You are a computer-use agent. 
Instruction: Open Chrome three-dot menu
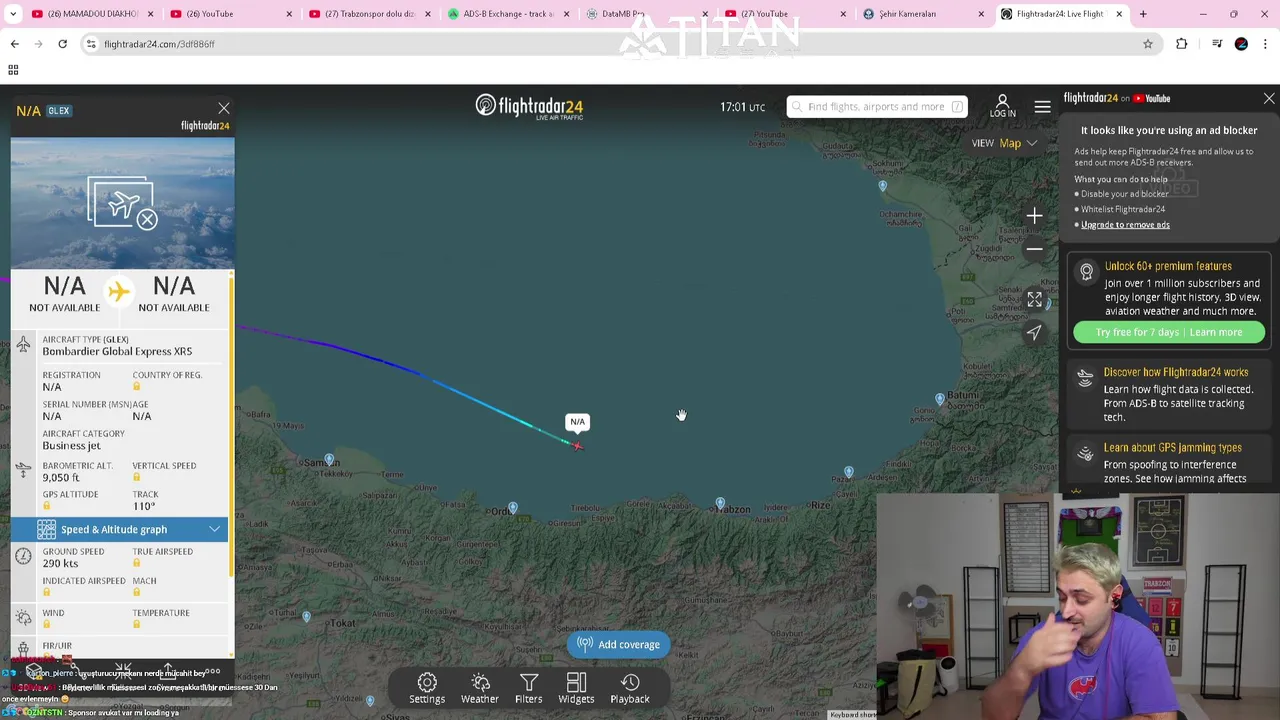tap(1266, 44)
